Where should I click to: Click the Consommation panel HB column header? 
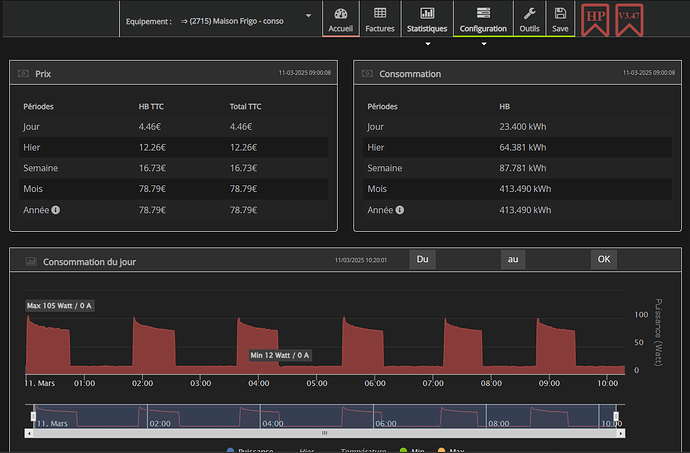coord(504,107)
